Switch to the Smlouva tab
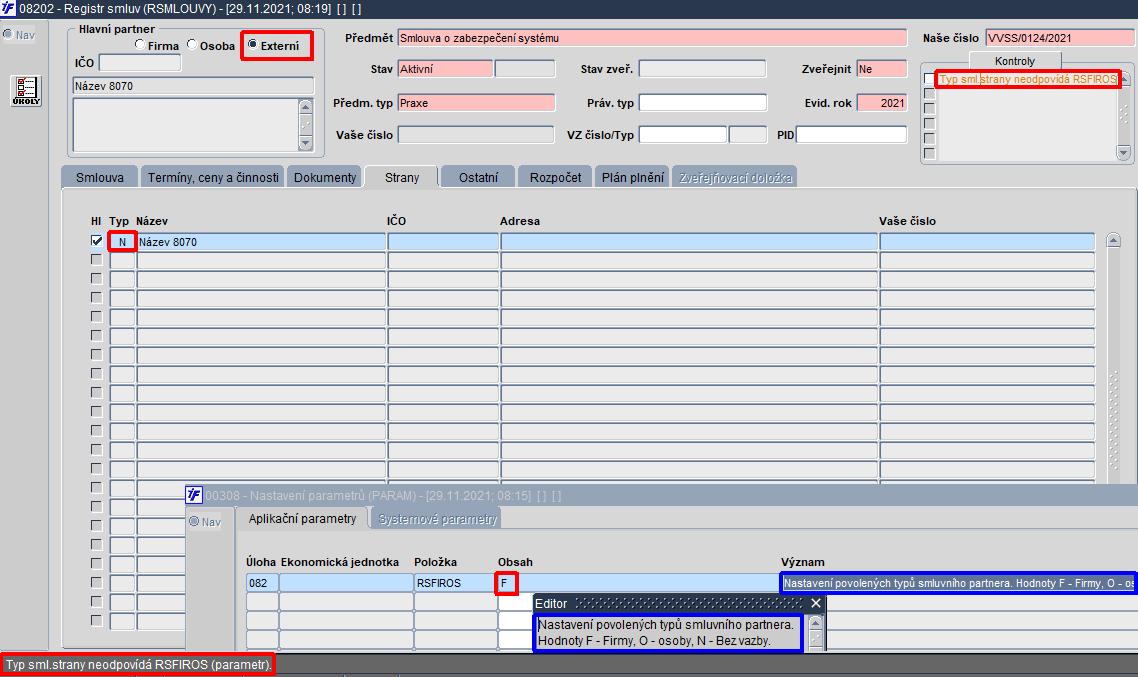 click(x=100, y=177)
